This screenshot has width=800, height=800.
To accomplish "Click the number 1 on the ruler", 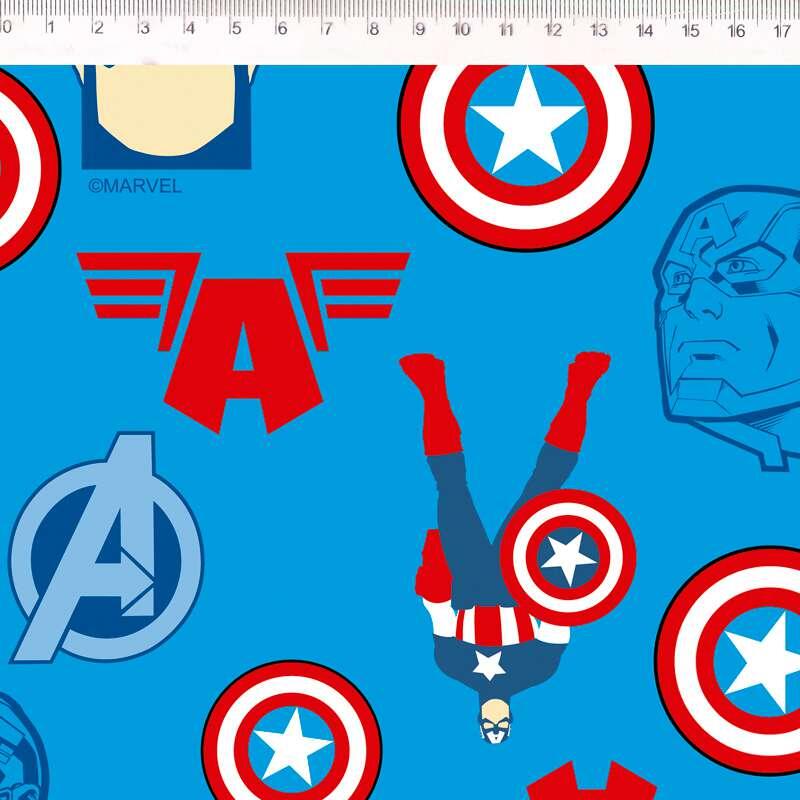I will [x=50, y=28].
